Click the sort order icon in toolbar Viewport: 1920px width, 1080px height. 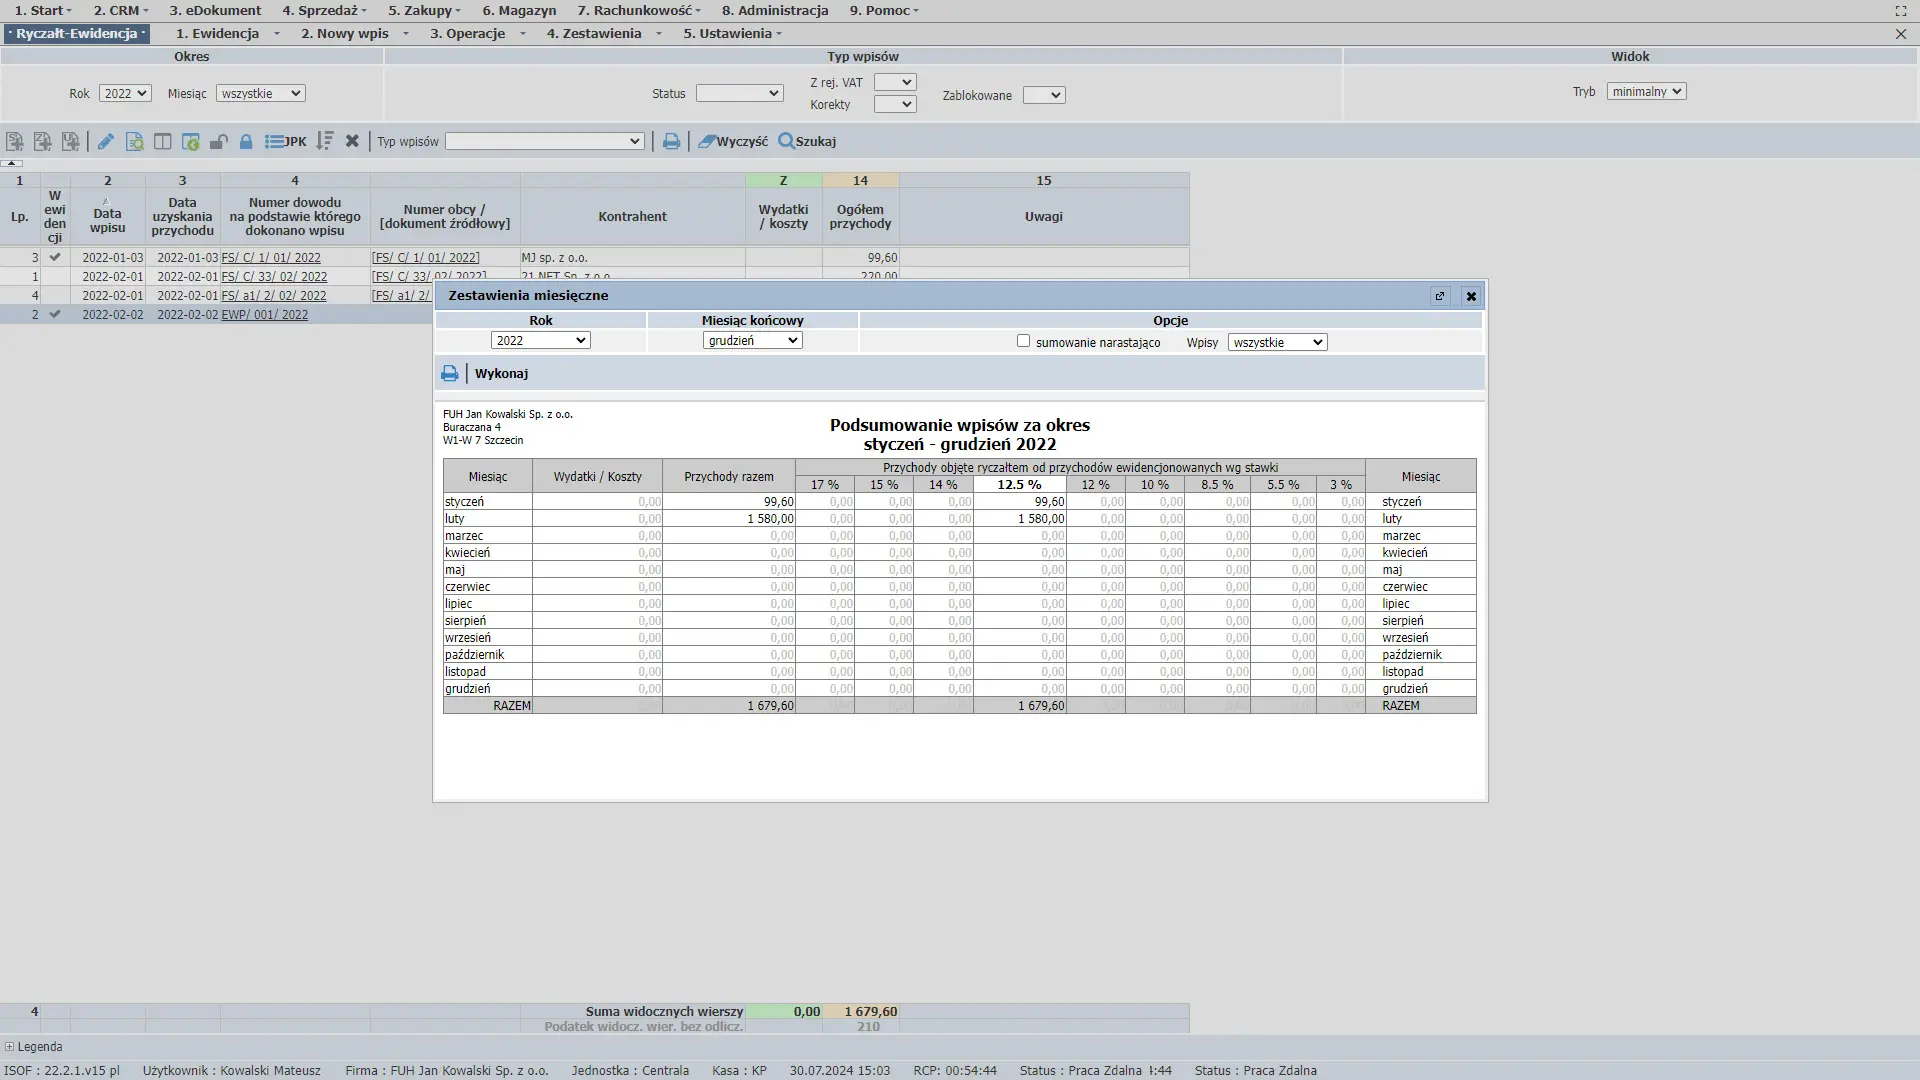click(324, 142)
